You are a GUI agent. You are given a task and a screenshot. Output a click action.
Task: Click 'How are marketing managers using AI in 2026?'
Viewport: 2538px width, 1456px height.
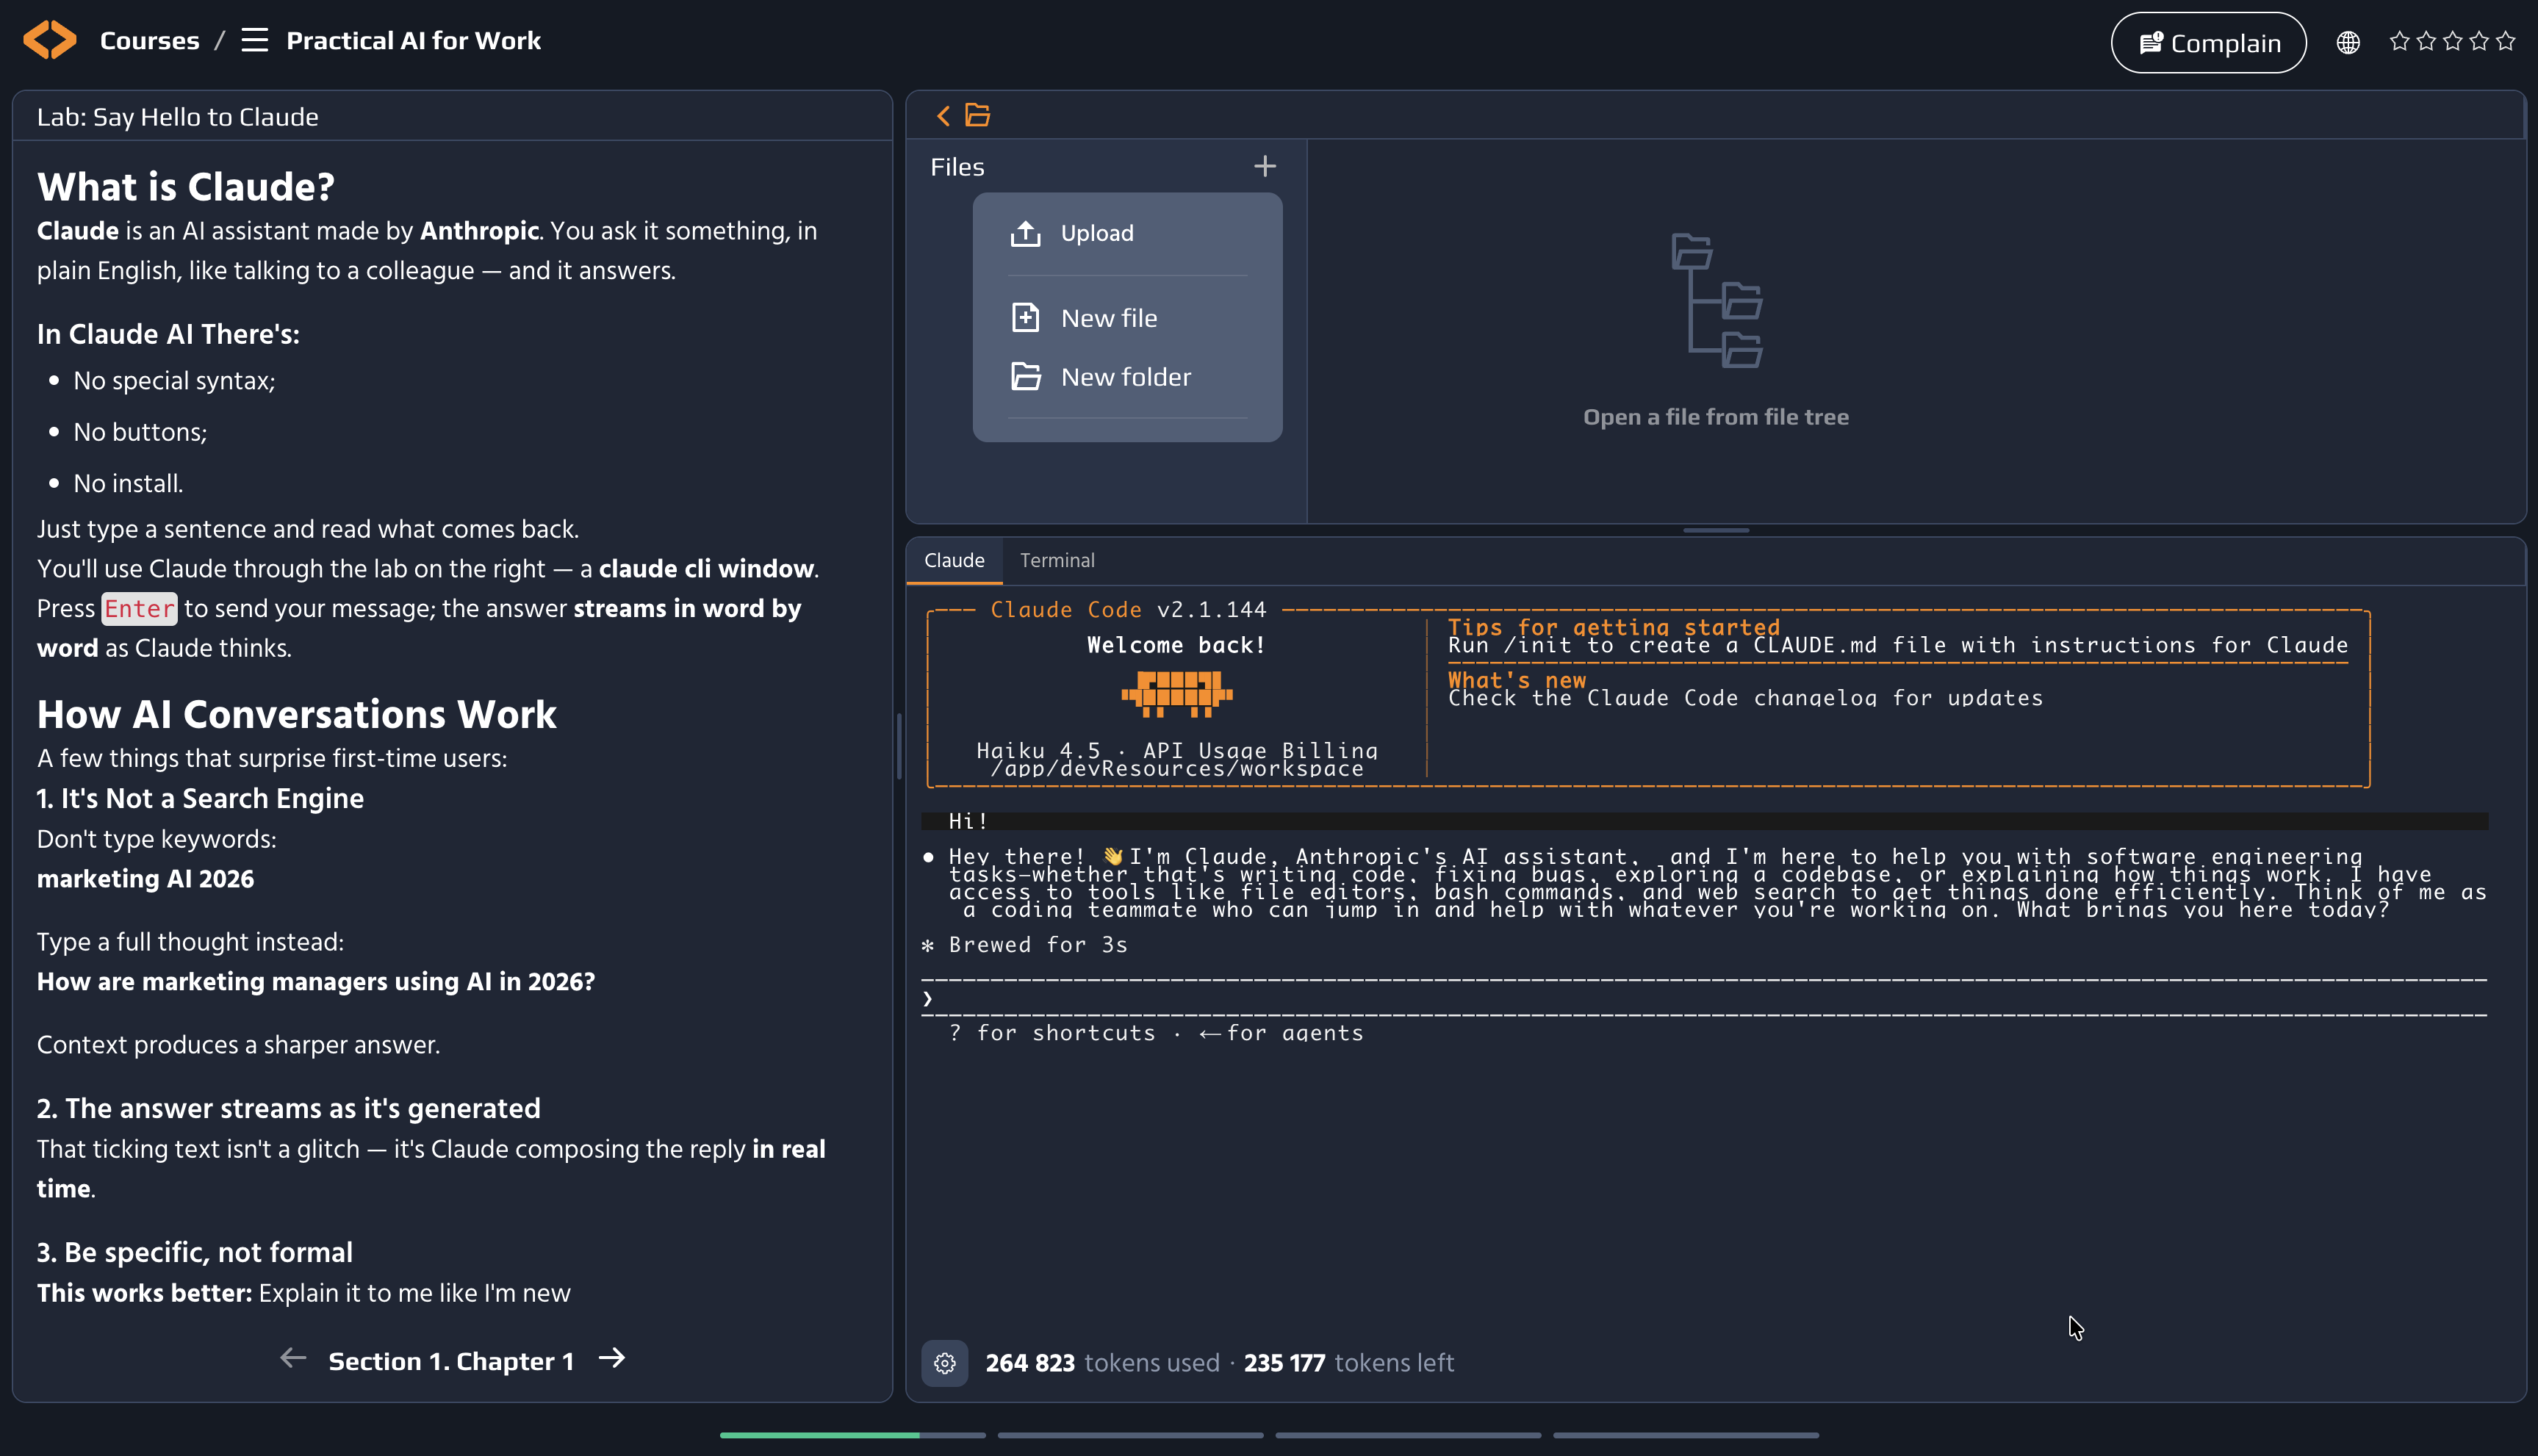click(316, 982)
